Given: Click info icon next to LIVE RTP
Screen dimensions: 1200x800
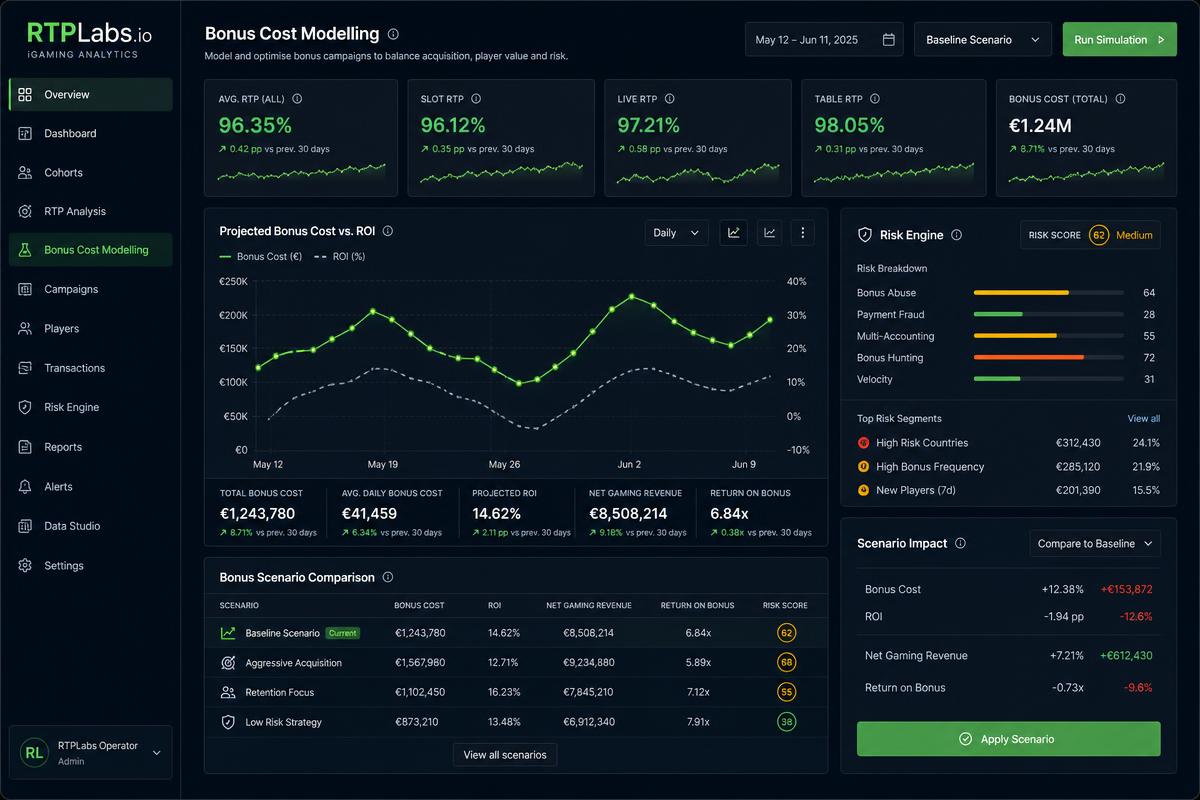Looking at the screenshot, I should [669, 99].
